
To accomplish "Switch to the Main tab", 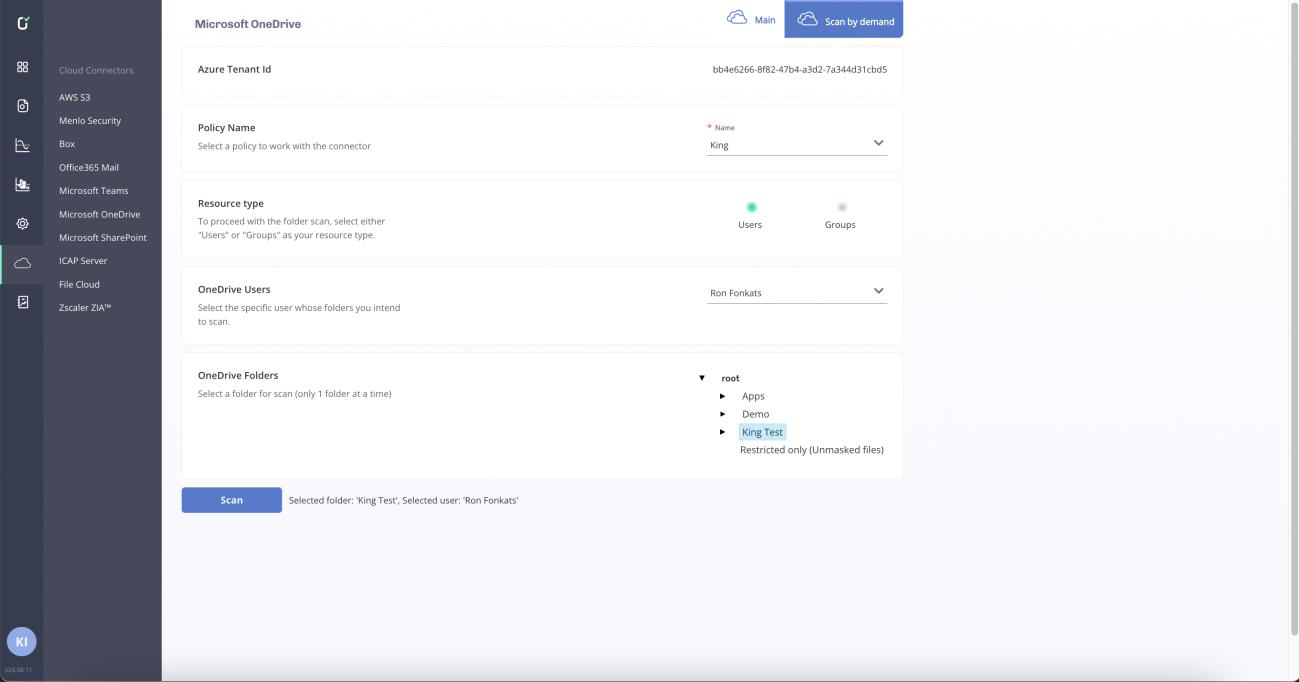I will (751, 19).
